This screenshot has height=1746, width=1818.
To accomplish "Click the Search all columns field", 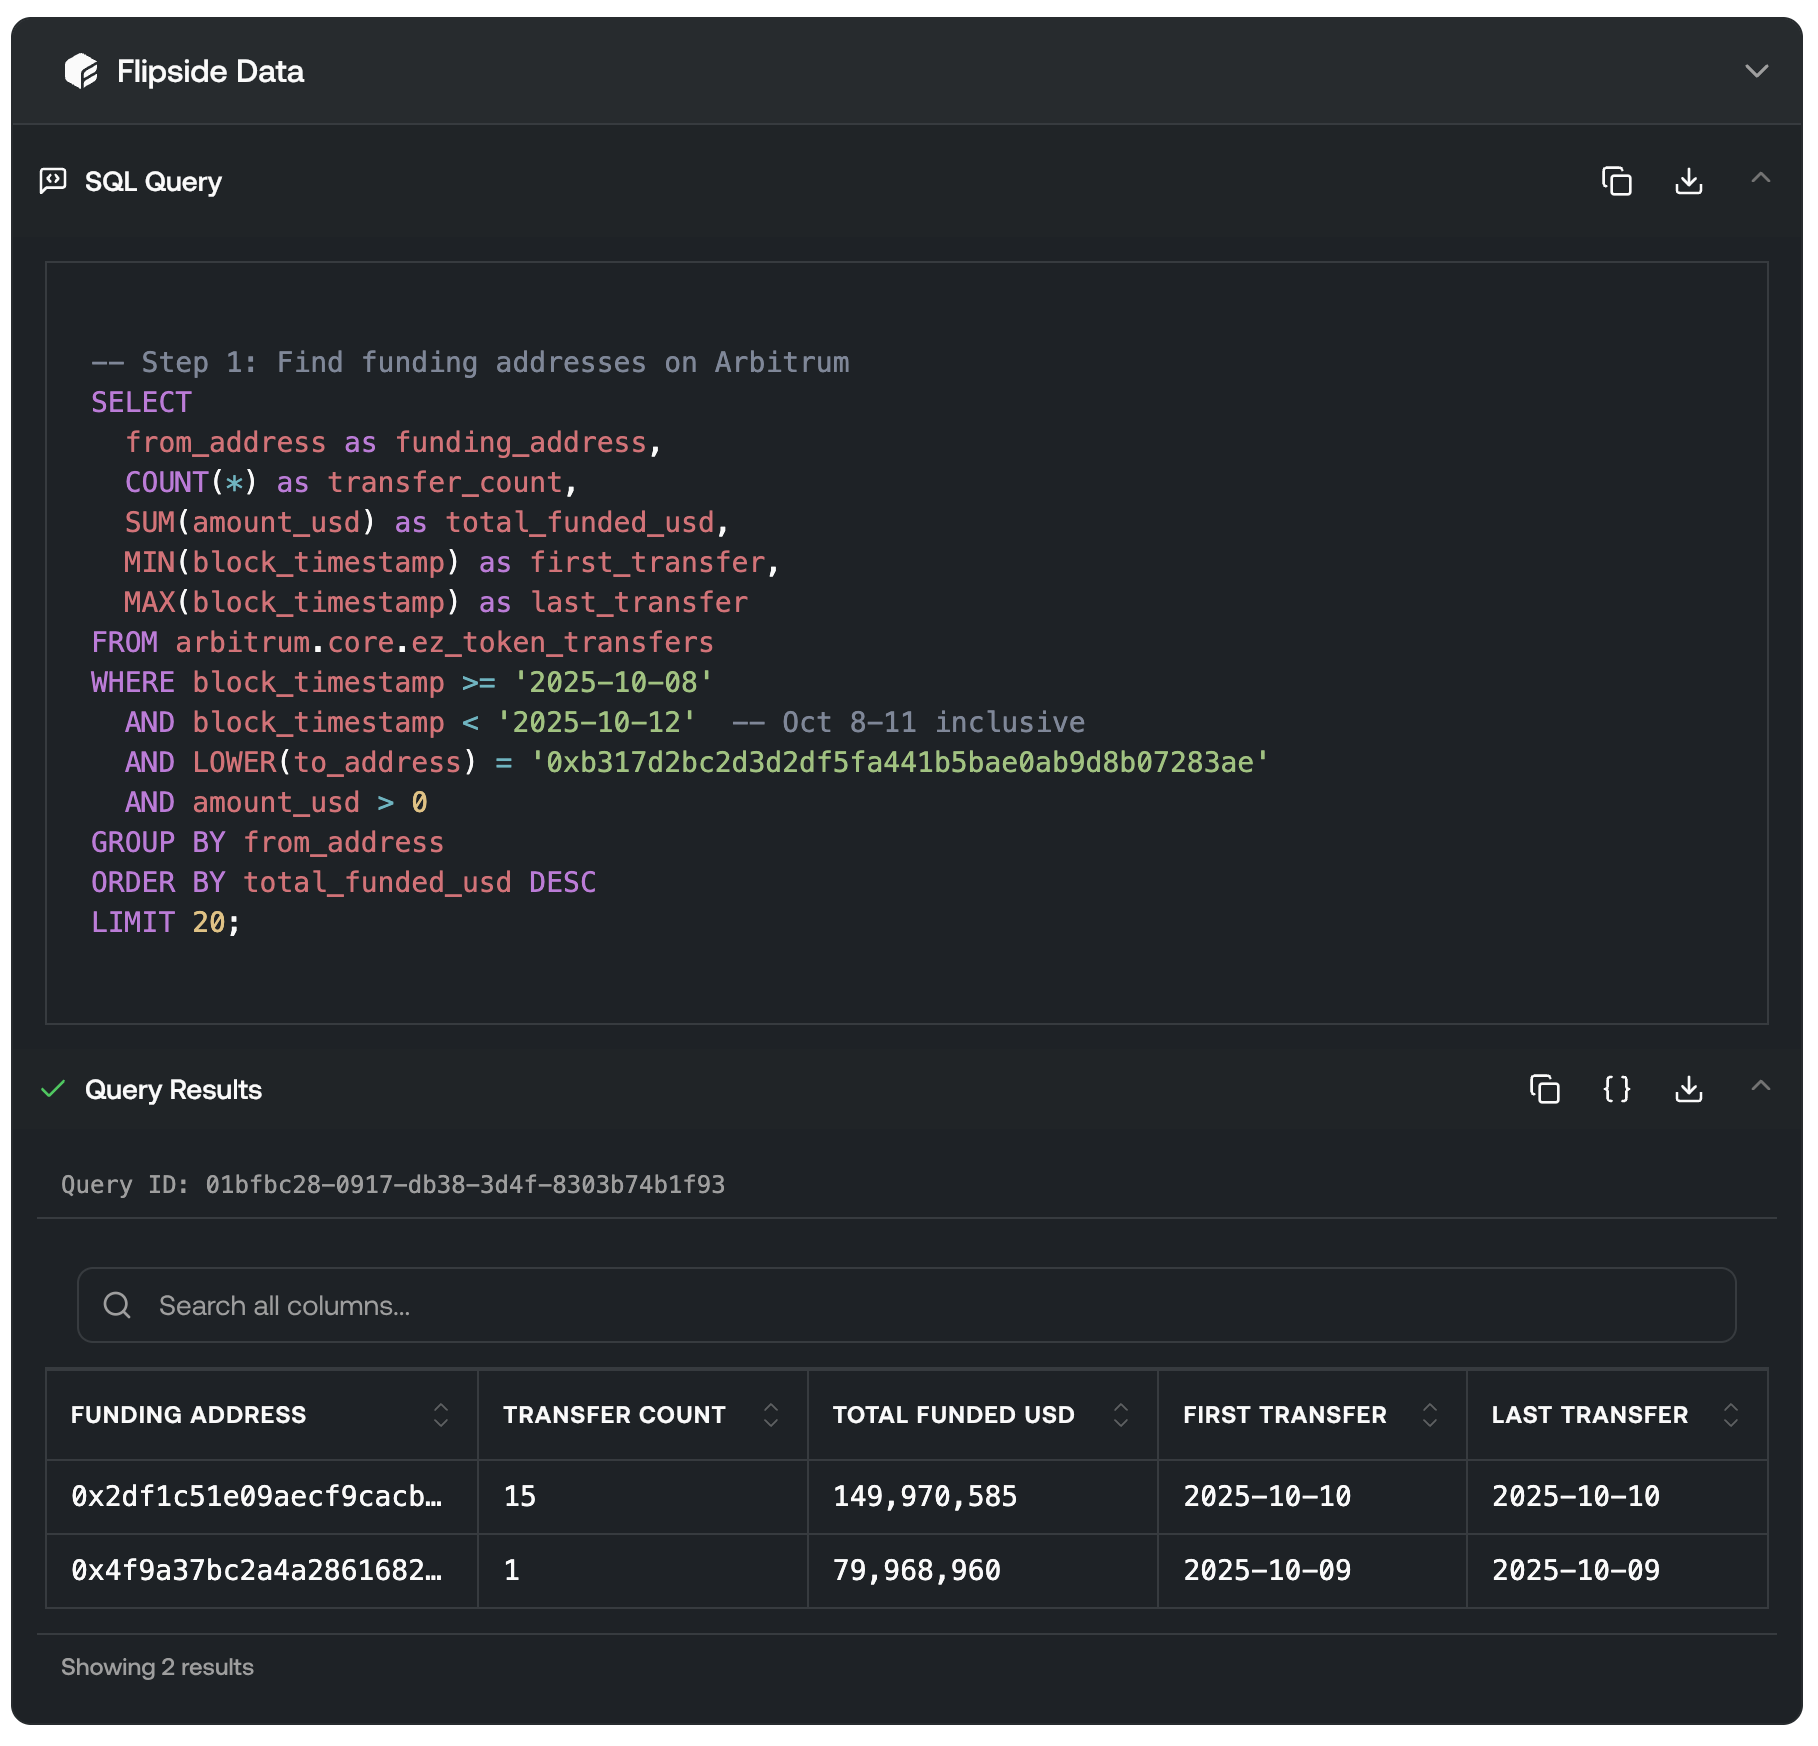I will click(906, 1305).
